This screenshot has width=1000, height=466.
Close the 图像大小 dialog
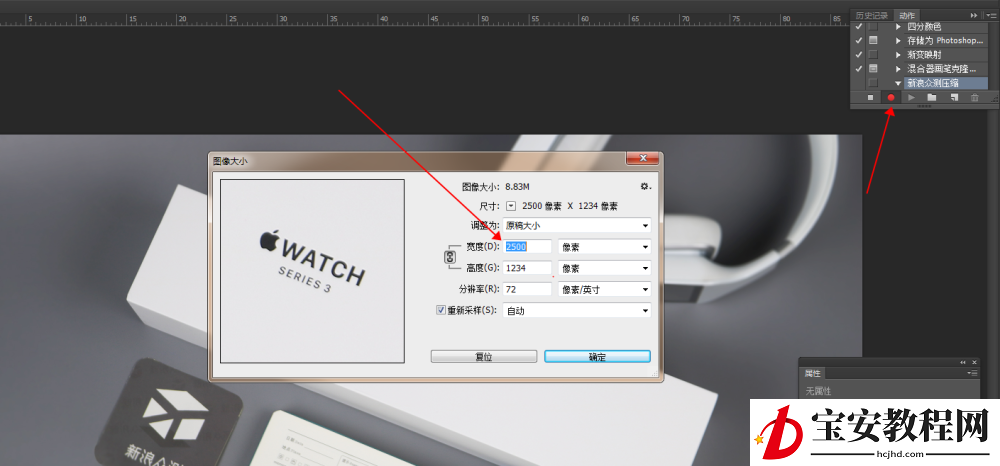(x=642, y=159)
